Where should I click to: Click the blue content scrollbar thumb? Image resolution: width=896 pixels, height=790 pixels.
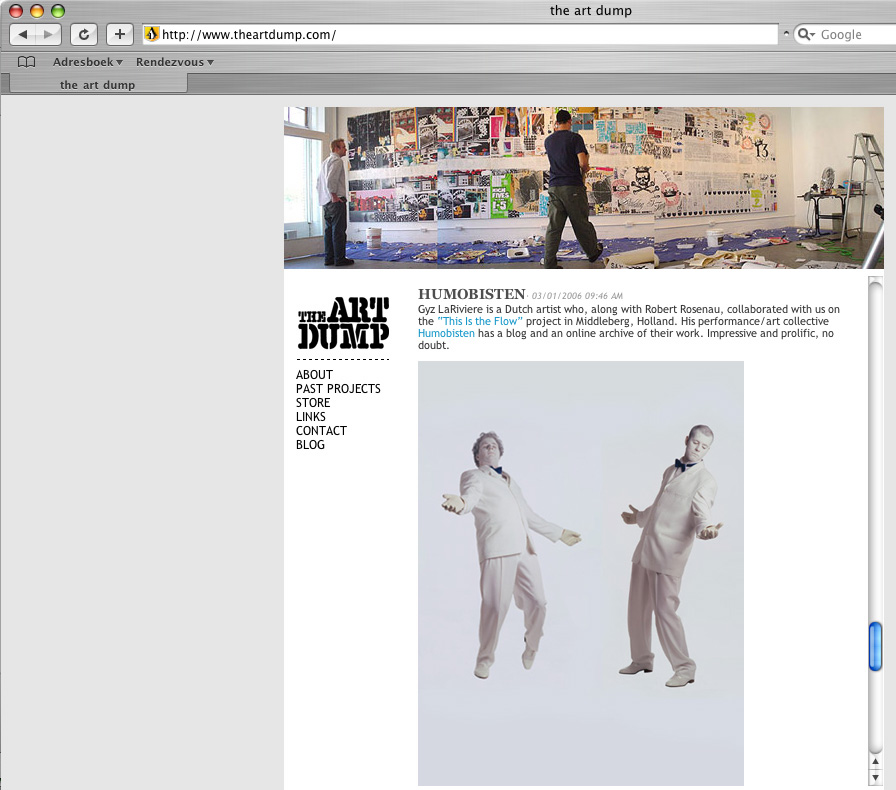point(876,646)
